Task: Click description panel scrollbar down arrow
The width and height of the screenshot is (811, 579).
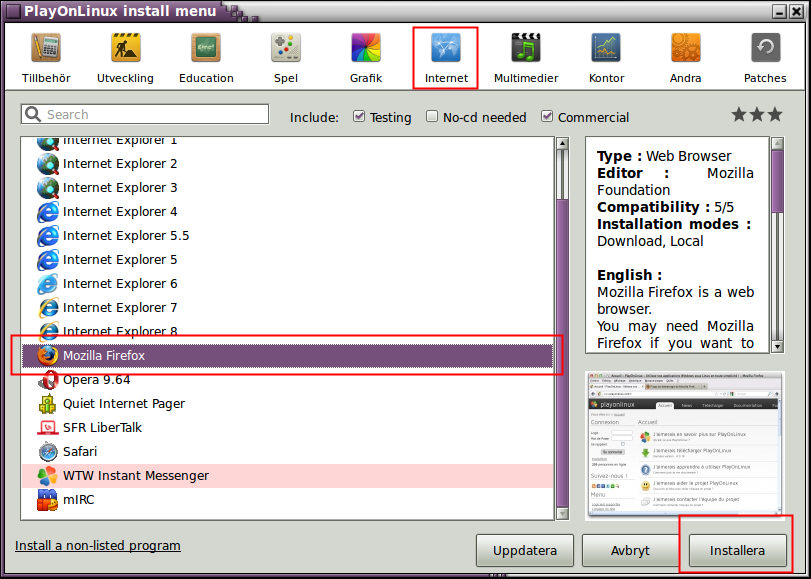Action: [x=777, y=346]
